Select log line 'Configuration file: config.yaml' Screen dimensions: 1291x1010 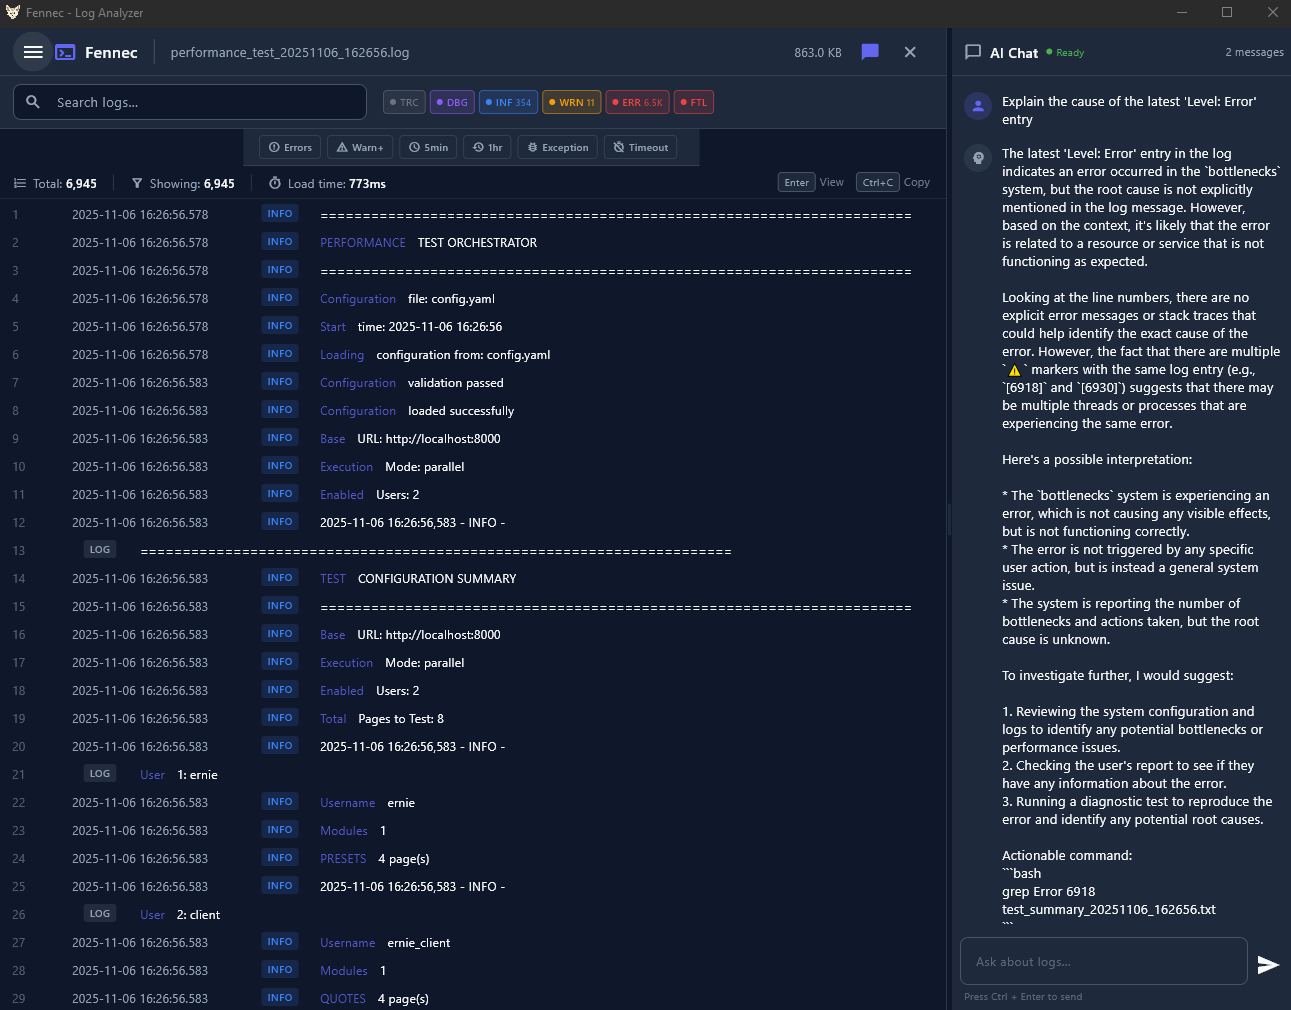[x=473, y=298]
